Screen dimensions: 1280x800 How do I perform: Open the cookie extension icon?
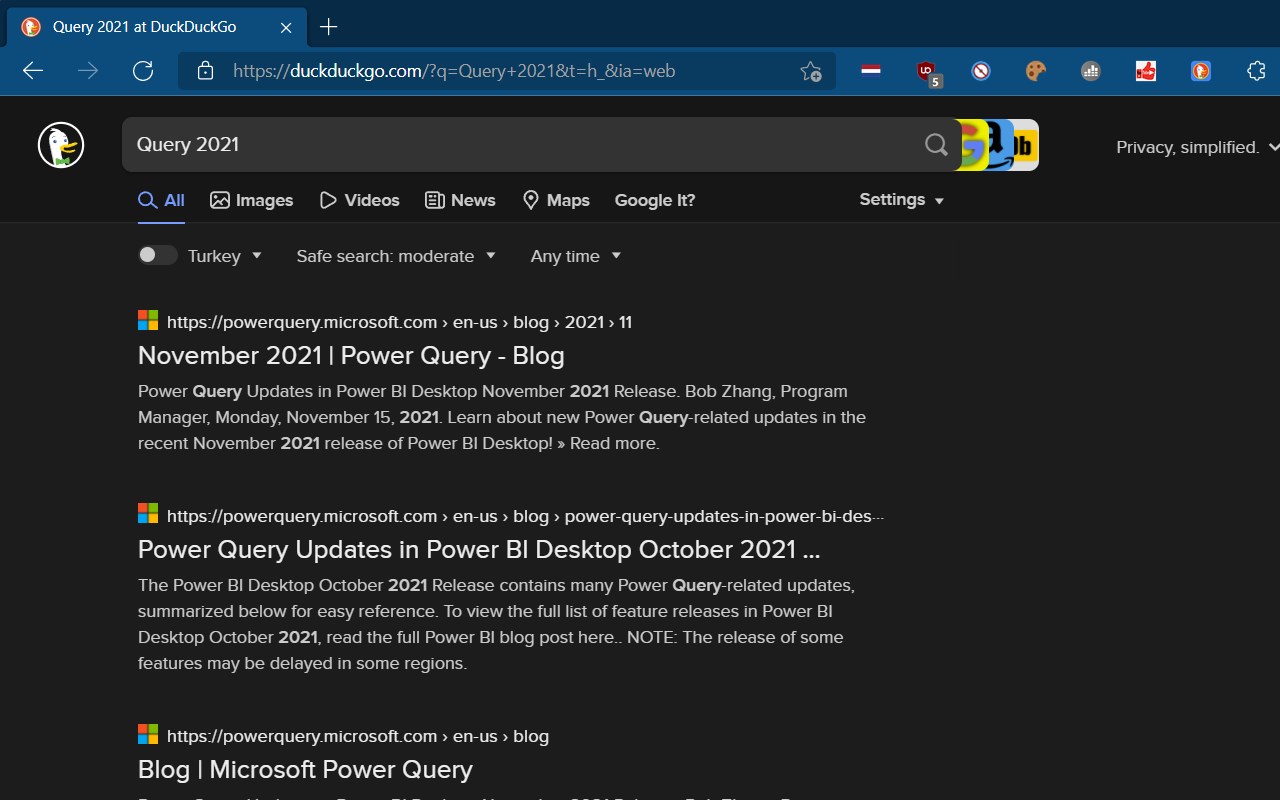point(1036,71)
